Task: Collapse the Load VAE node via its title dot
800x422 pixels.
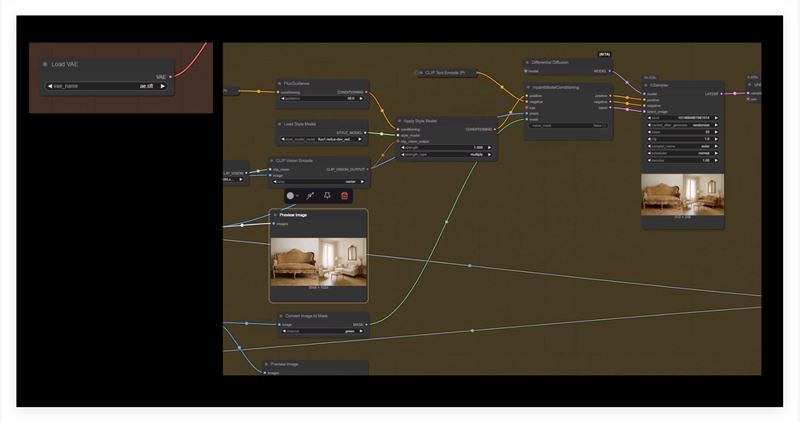Action: coord(45,64)
